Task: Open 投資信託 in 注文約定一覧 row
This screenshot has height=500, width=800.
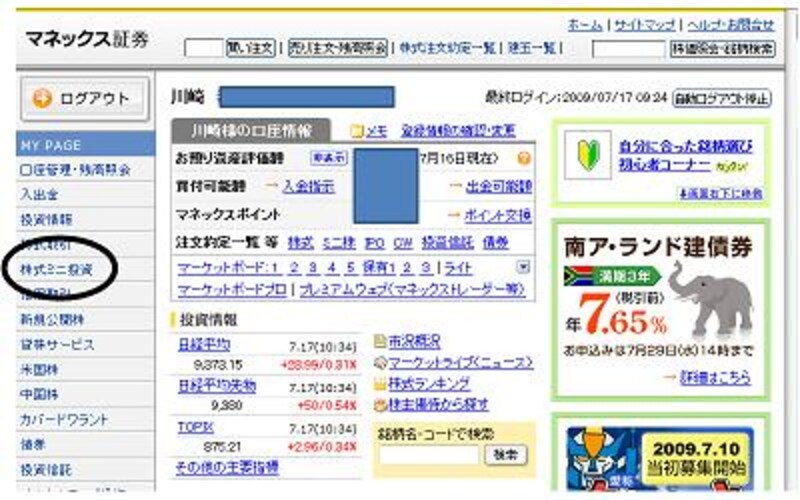Action: coord(447,243)
